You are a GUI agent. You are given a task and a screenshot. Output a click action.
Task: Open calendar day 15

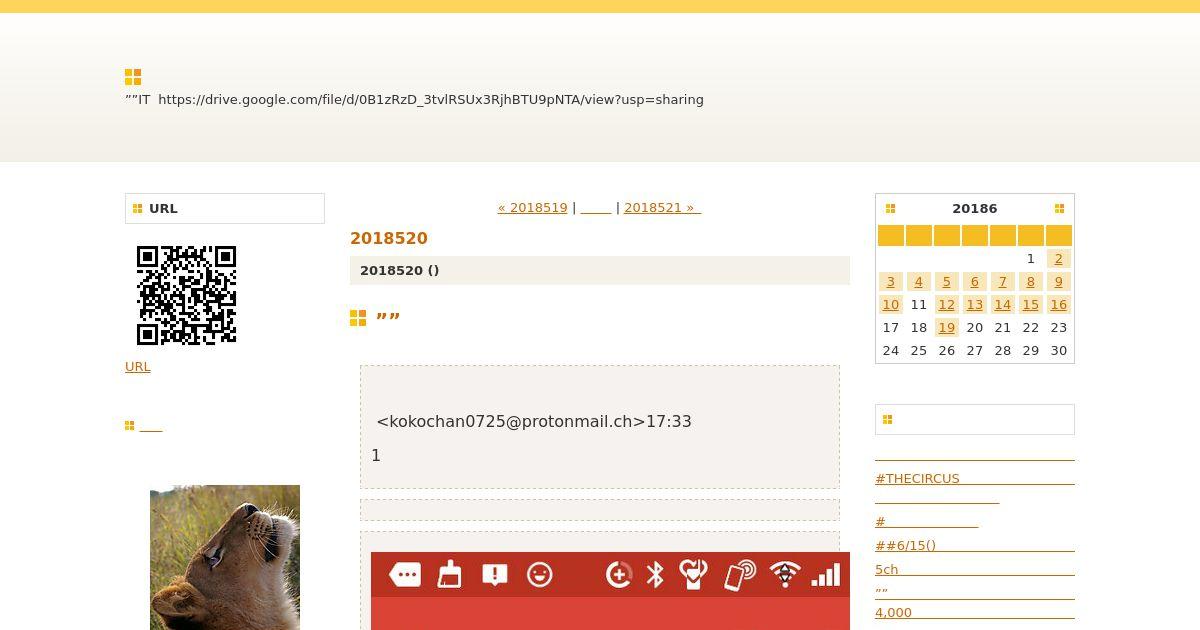point(1031,305)
